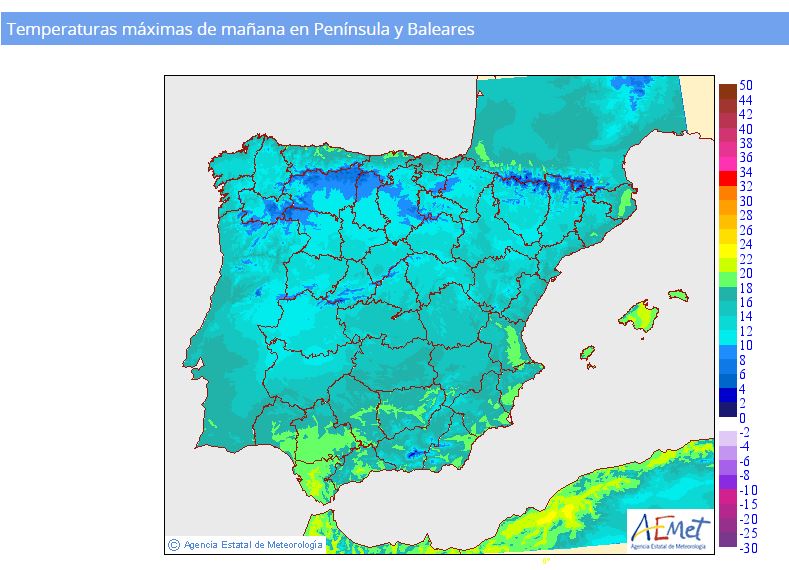Click the '0' label on the legend
This screenshot has height=570, width=789.
[x=742, y=418]
